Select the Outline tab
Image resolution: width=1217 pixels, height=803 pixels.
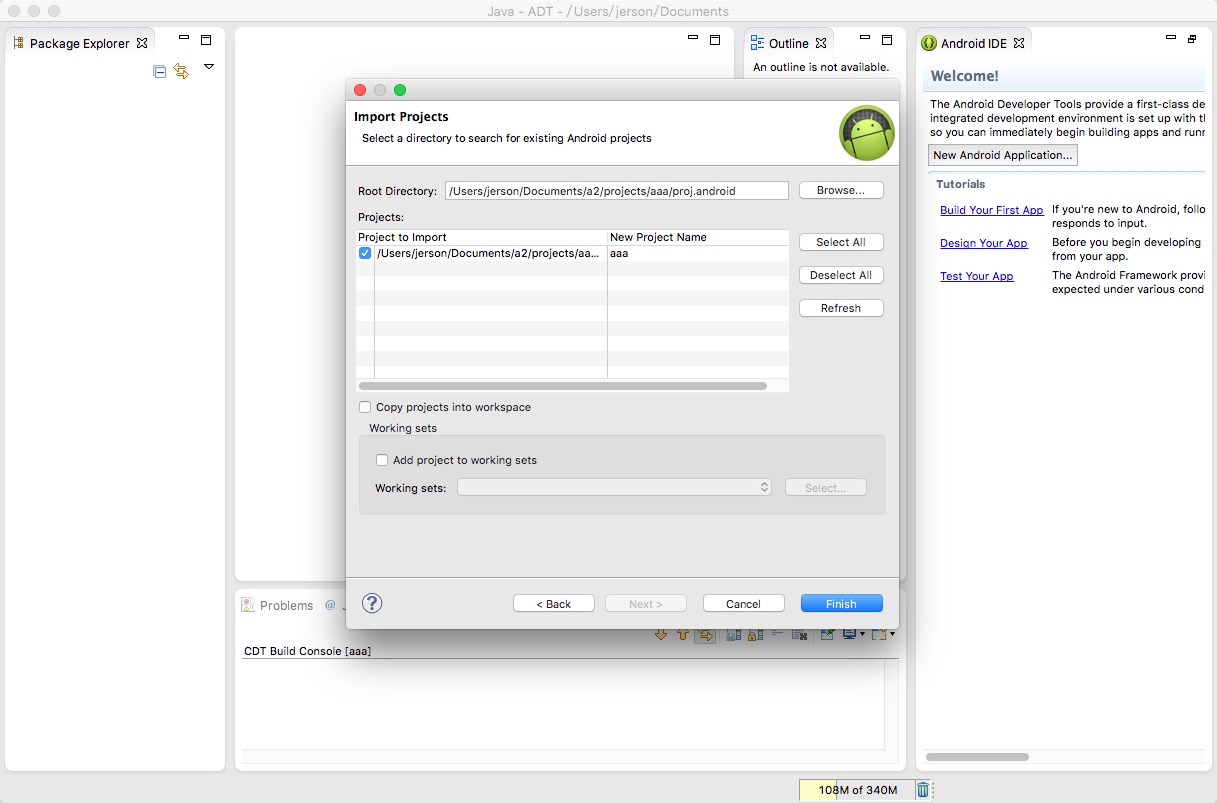coord(788,43)
